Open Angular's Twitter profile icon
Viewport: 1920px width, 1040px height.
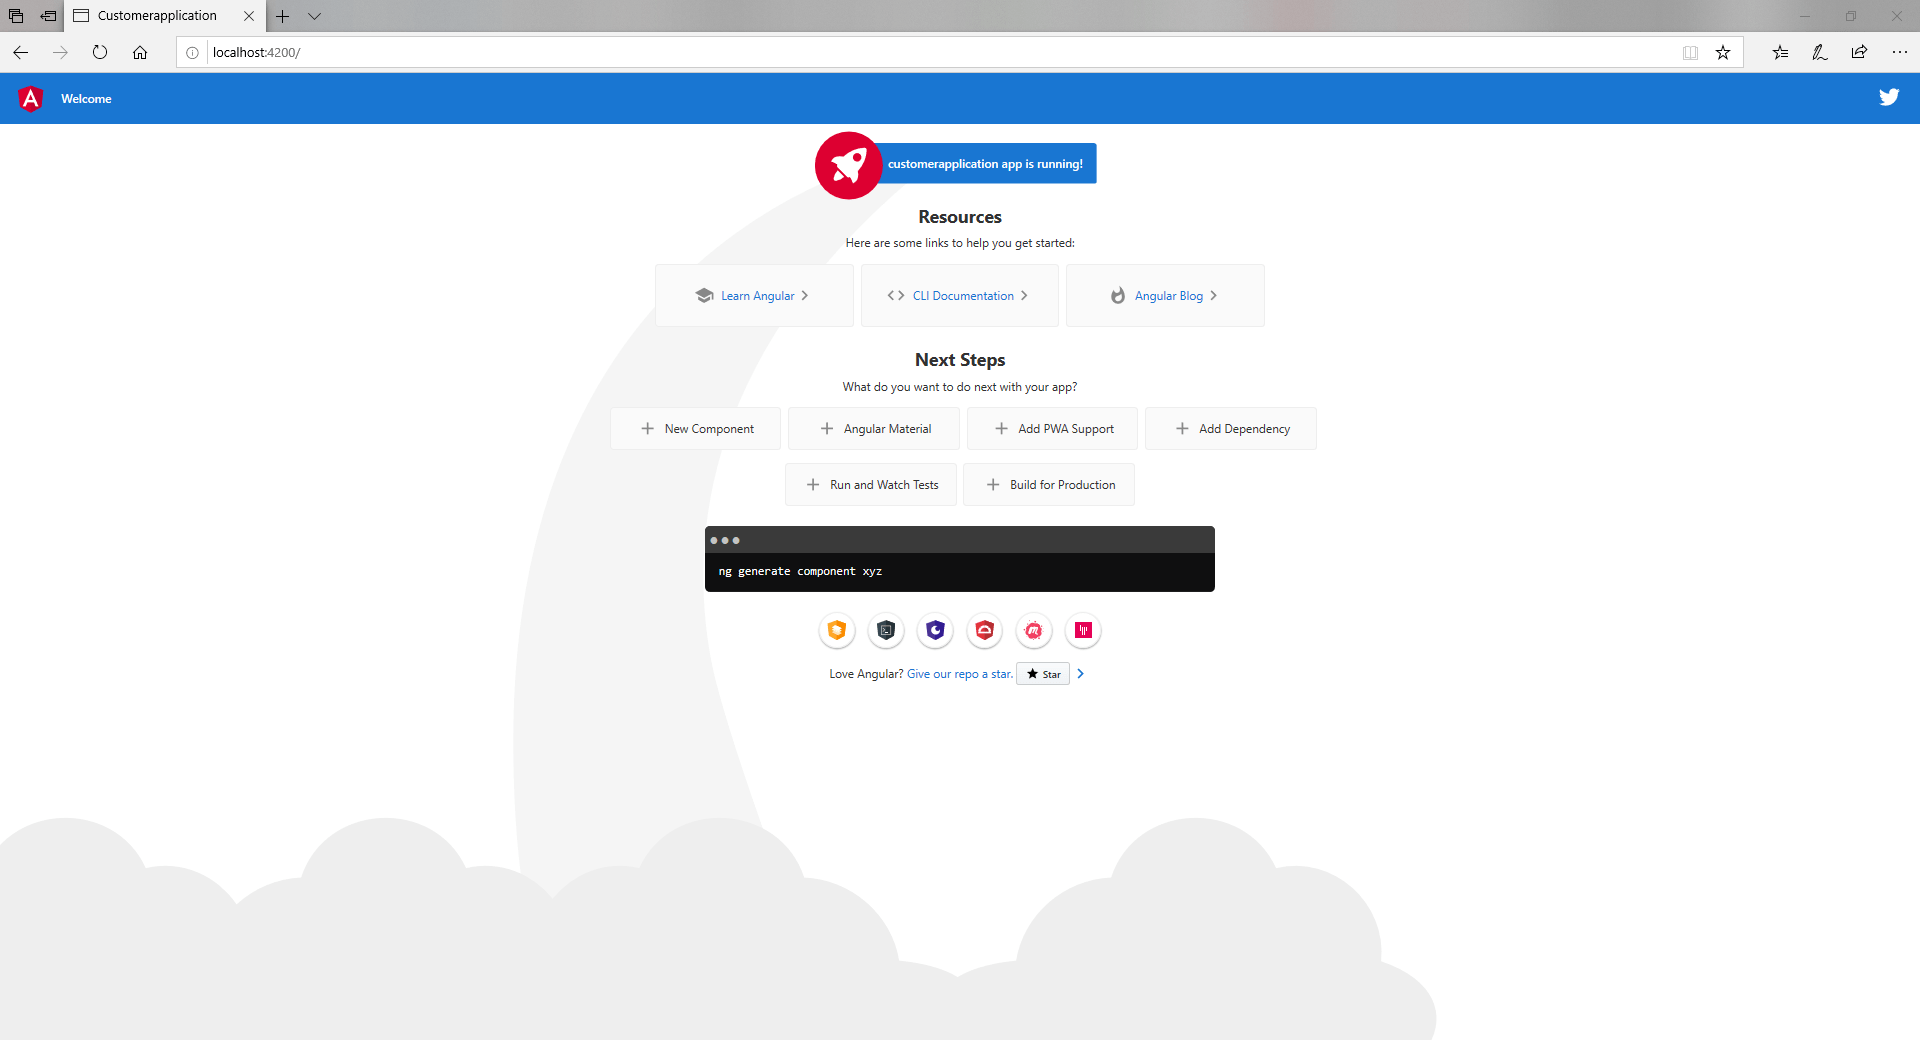[1889, 97]
